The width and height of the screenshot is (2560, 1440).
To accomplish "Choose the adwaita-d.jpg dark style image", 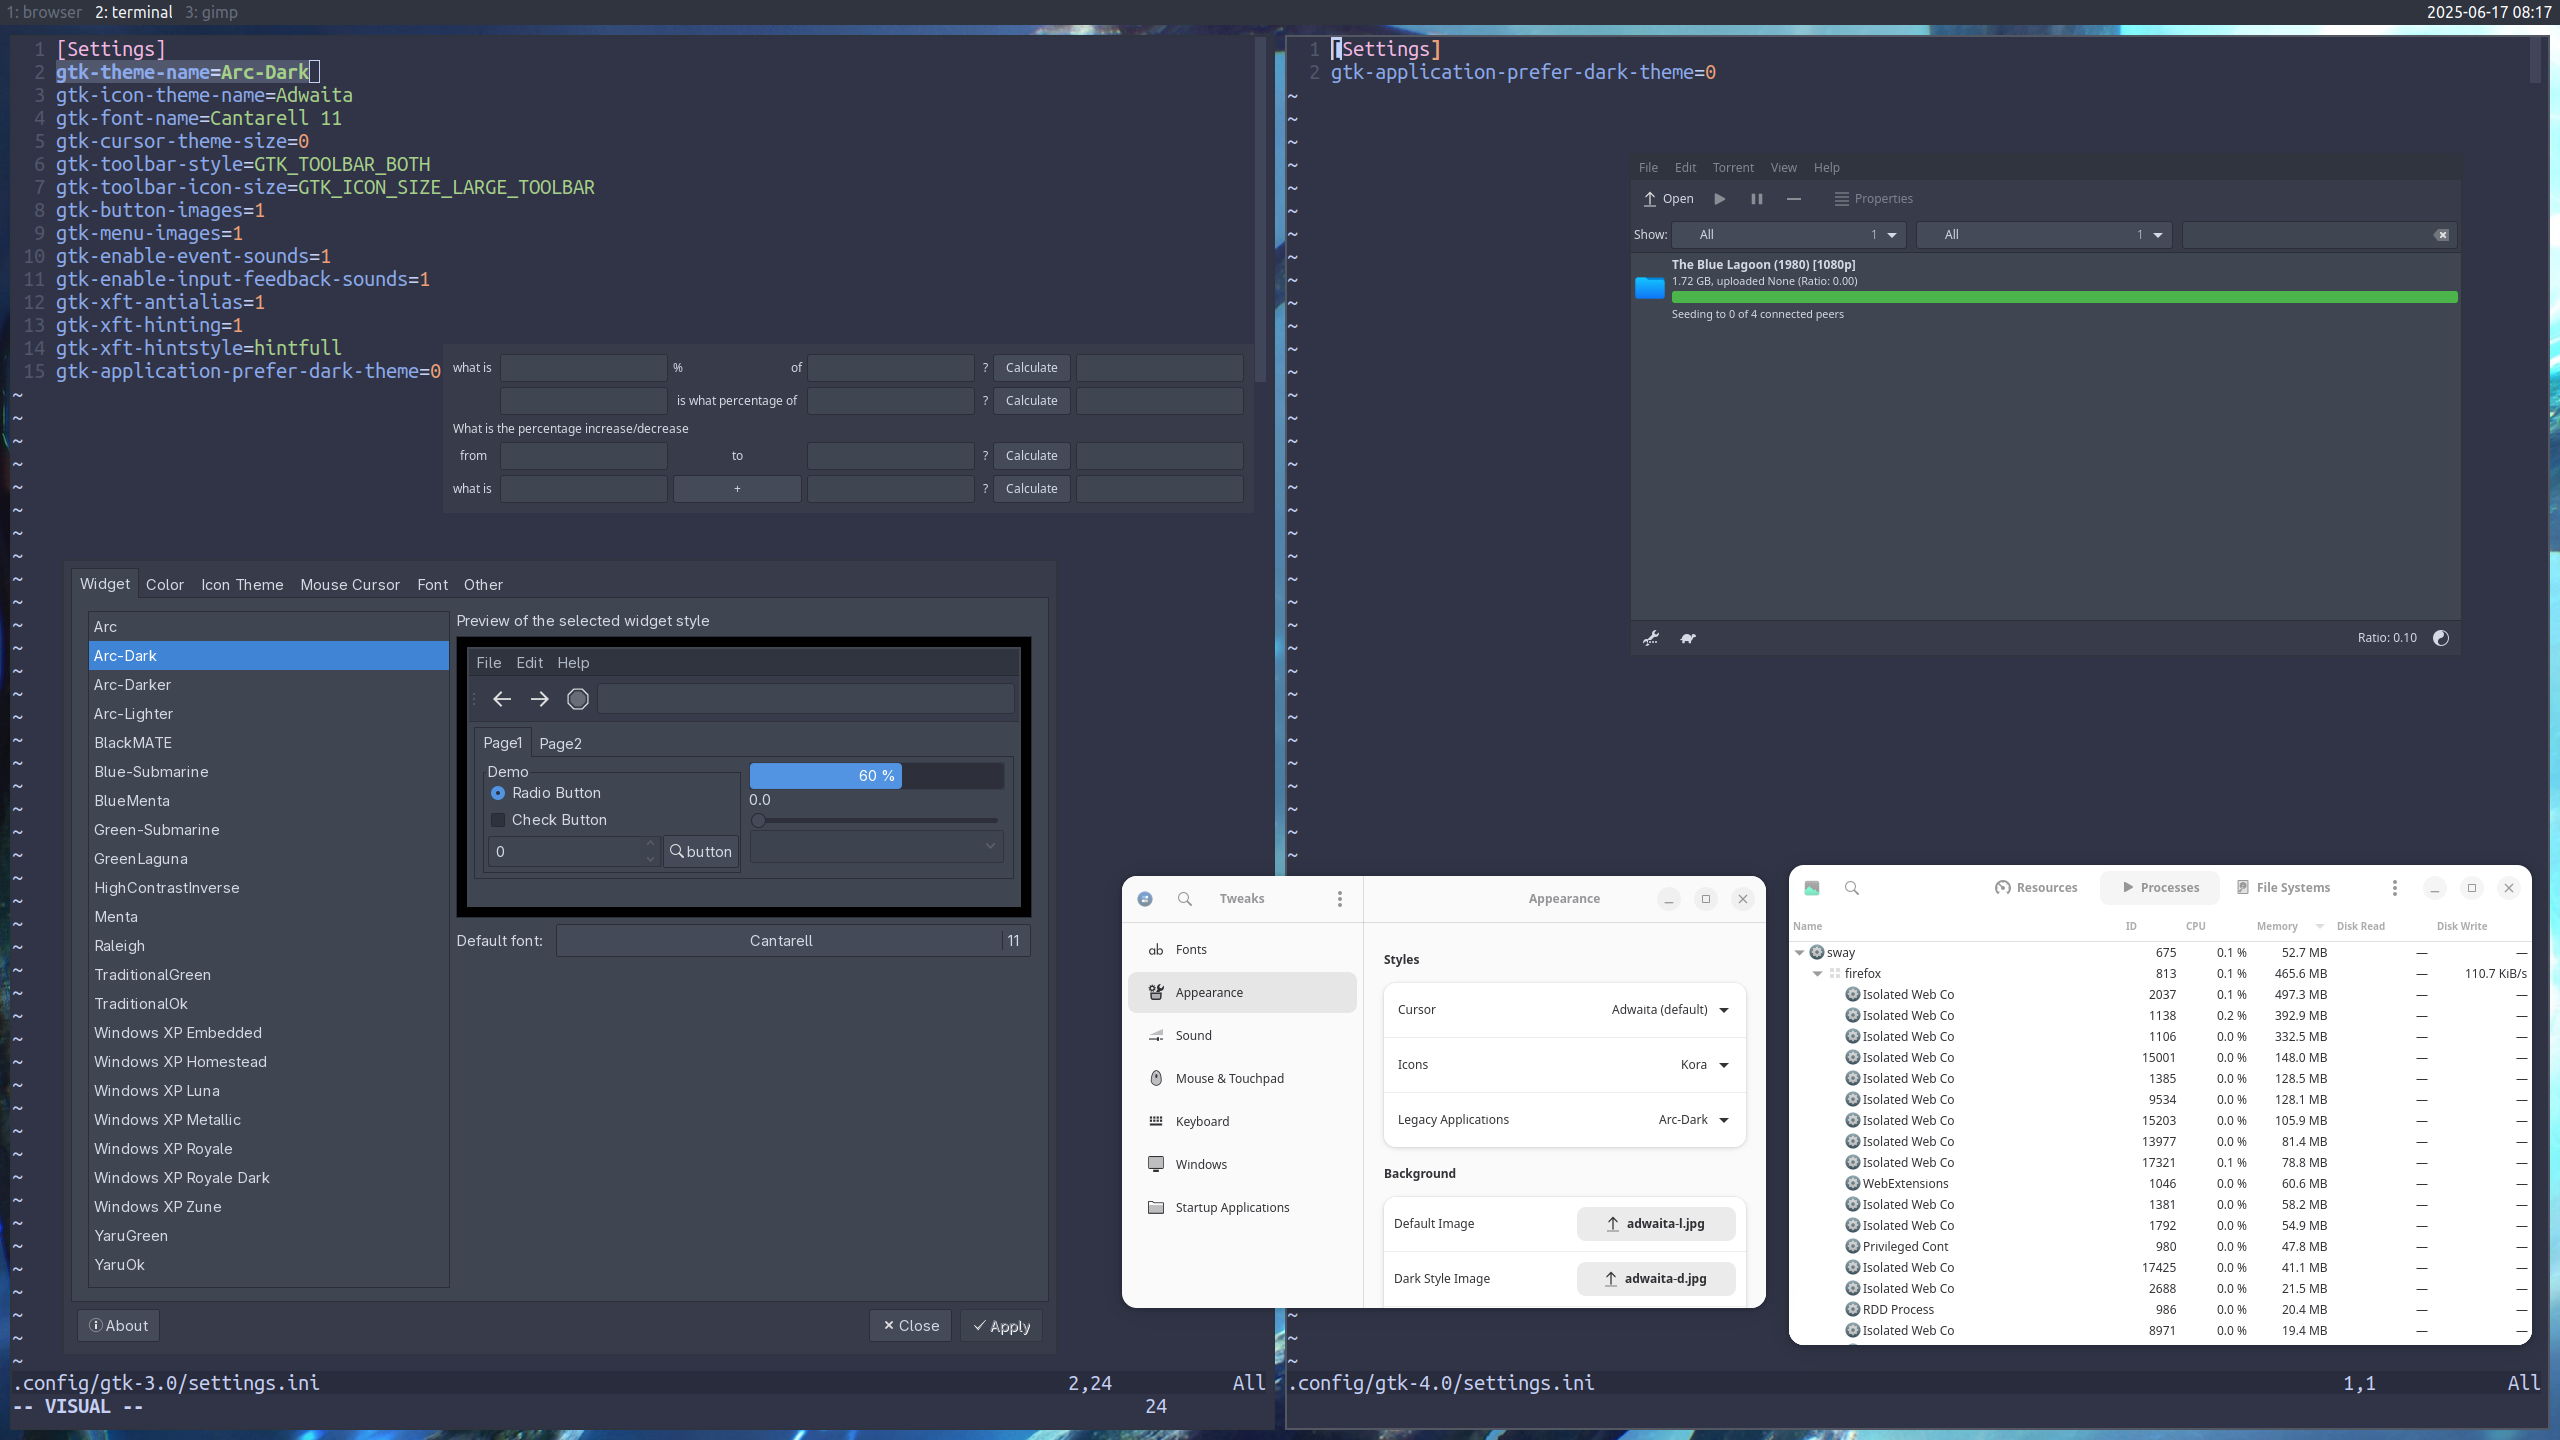I will (1656, 1279).
